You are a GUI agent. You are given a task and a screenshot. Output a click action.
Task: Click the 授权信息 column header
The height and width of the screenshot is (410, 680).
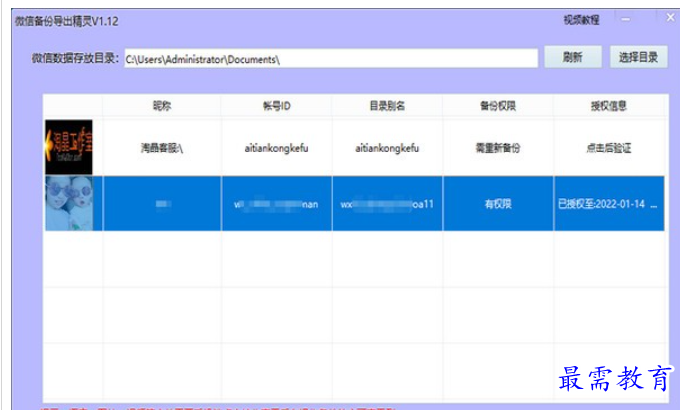pos(608,105)
